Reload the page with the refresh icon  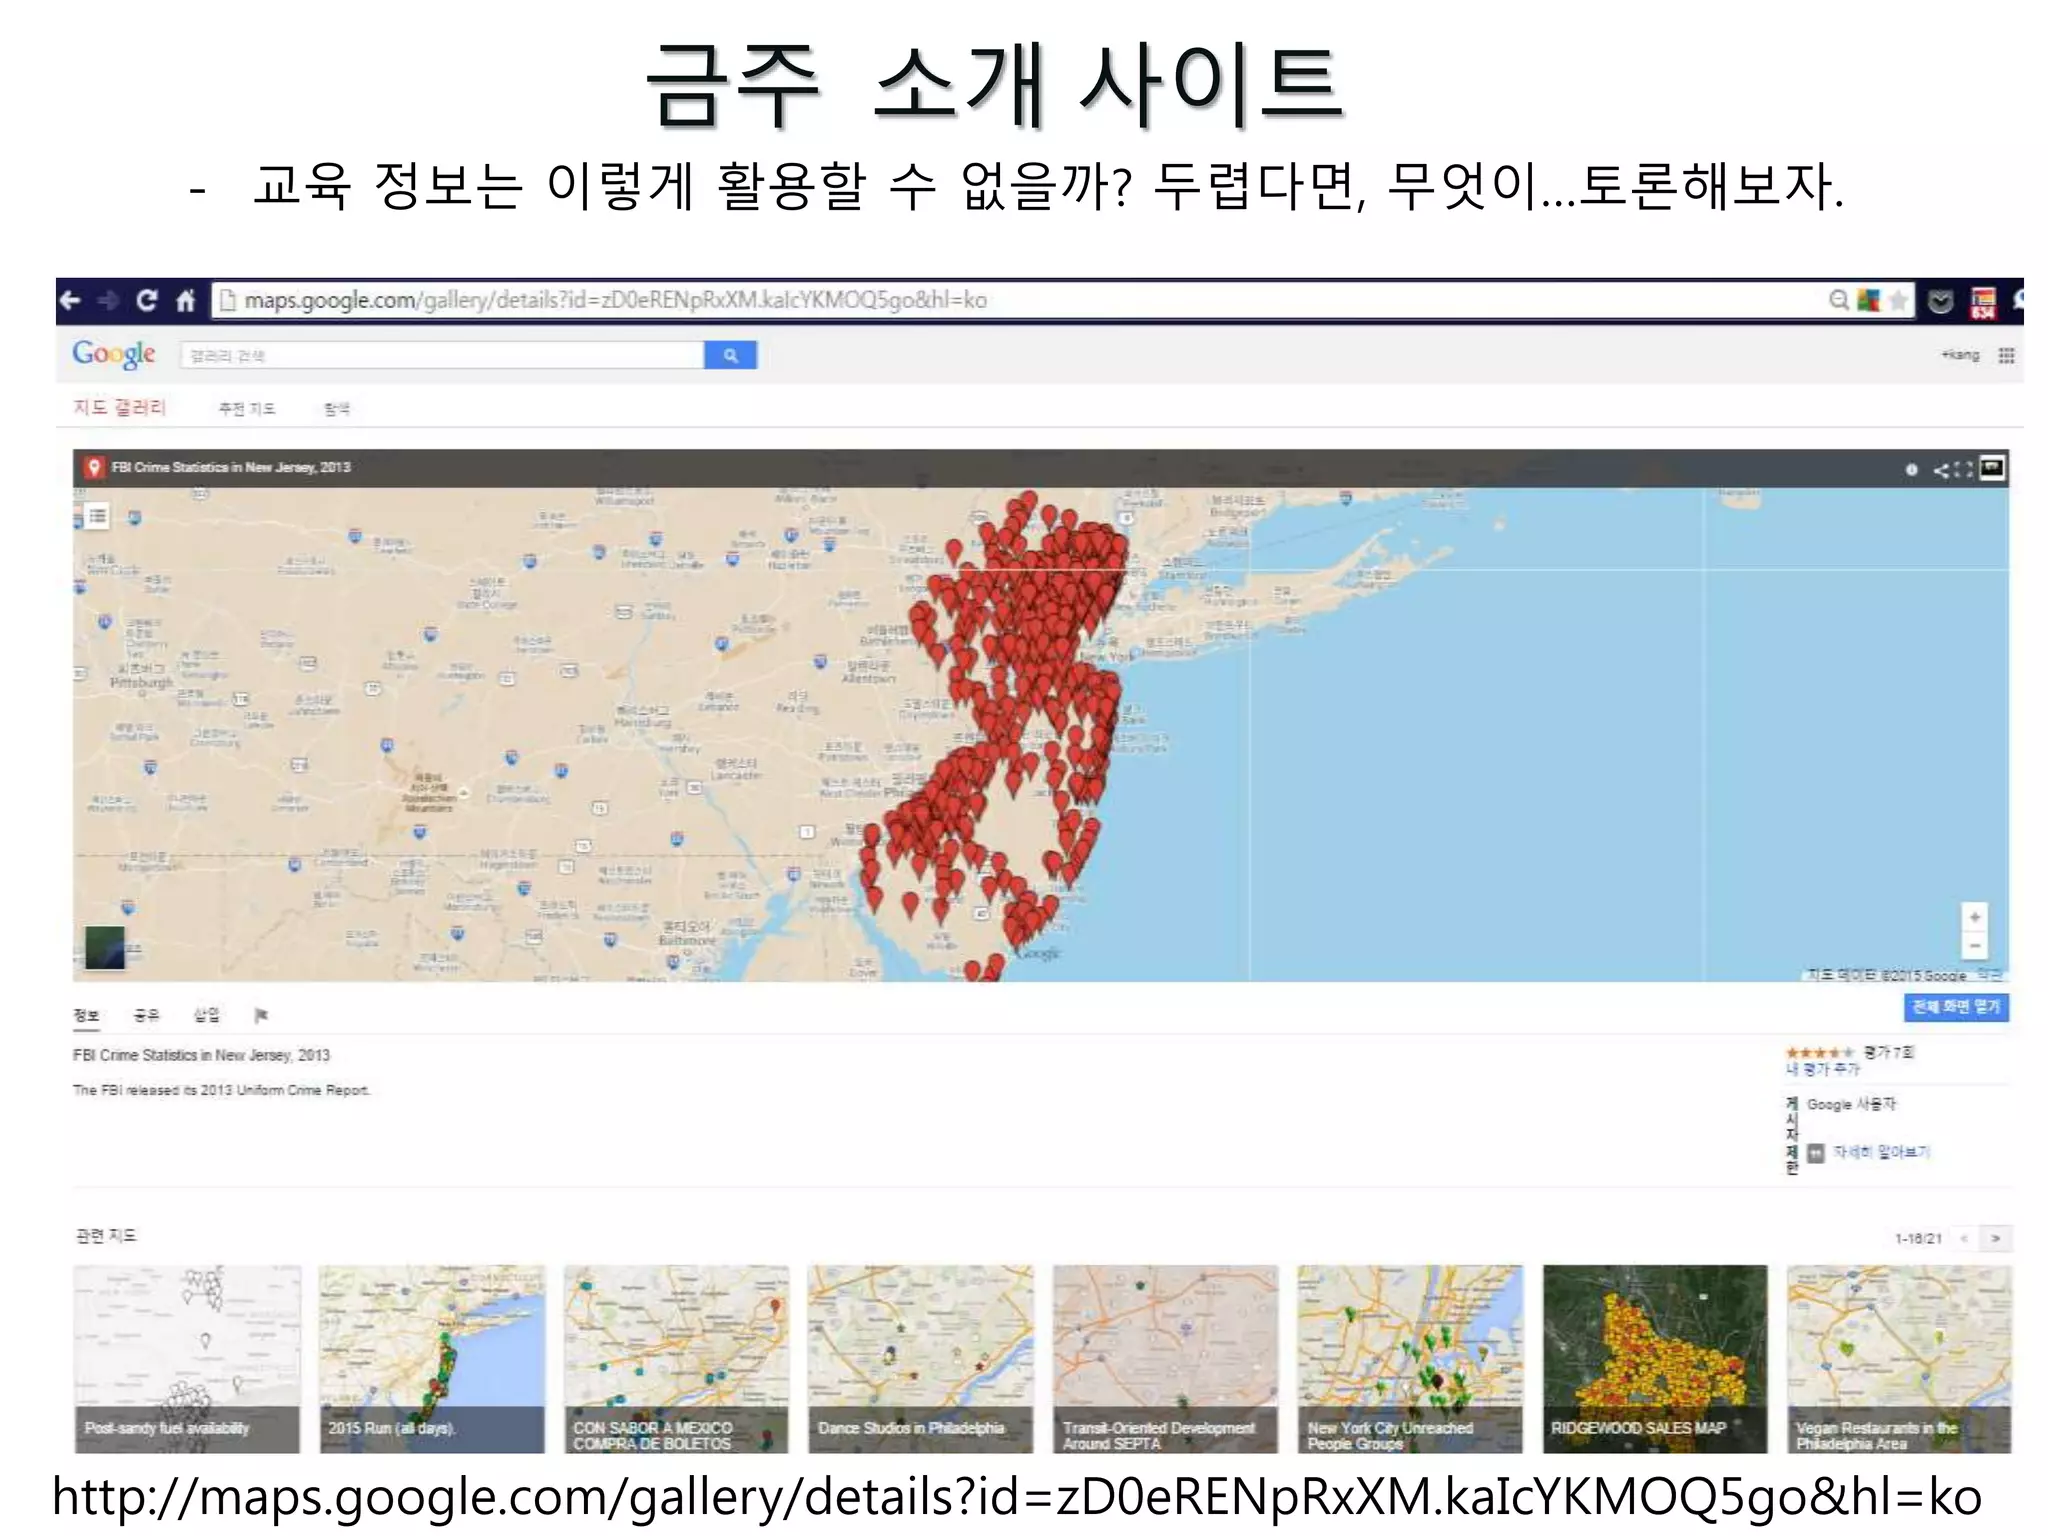pyautogui.click(x=147, y=300)
